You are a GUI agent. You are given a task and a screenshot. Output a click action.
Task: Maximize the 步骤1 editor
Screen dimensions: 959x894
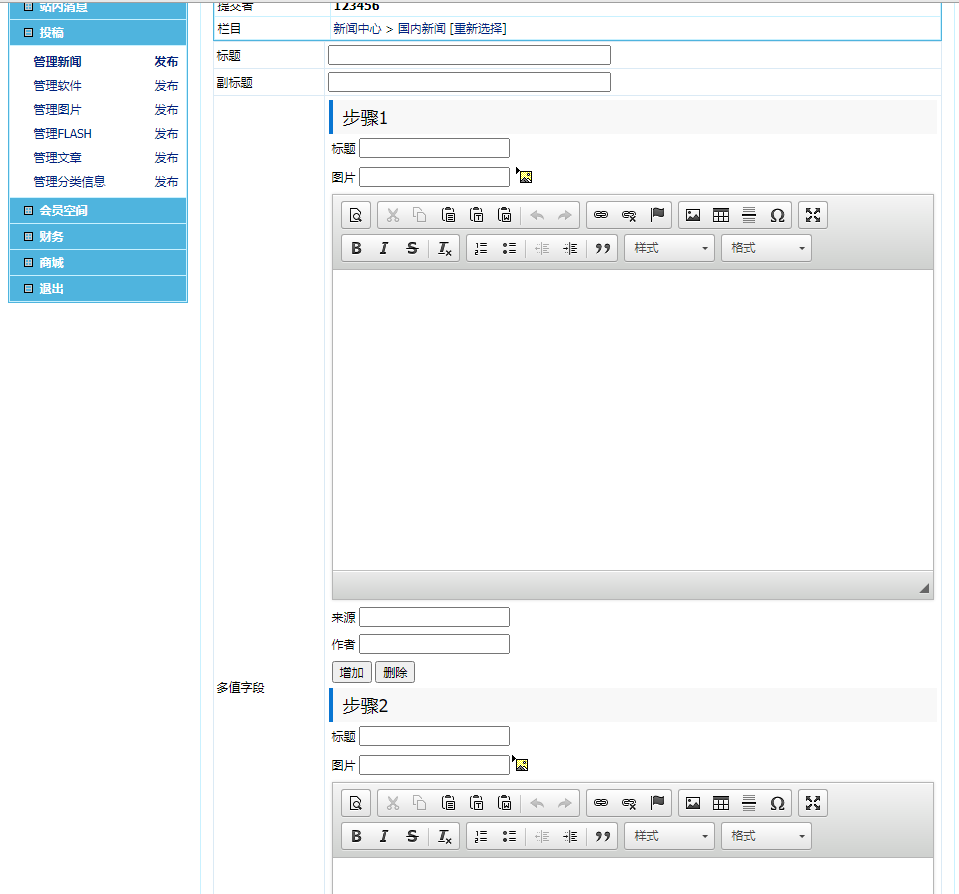813,215
